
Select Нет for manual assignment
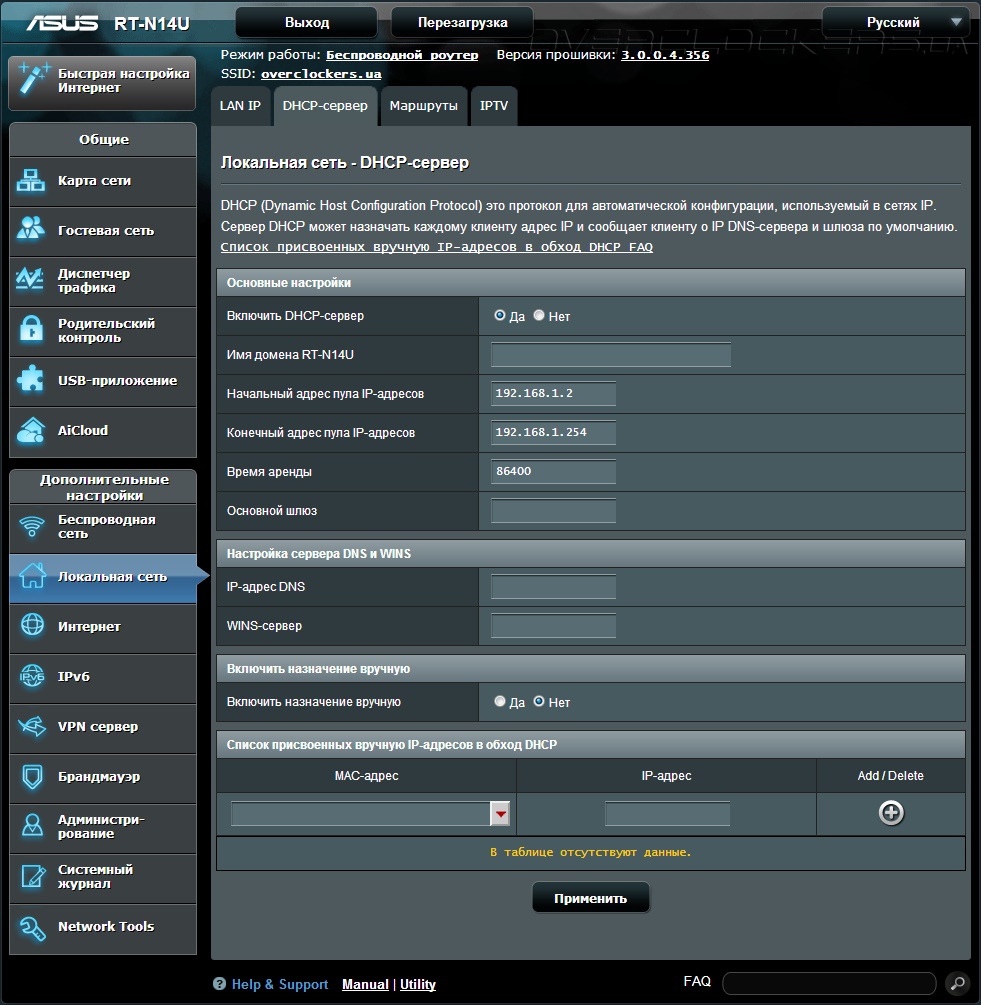pos(539,701)
